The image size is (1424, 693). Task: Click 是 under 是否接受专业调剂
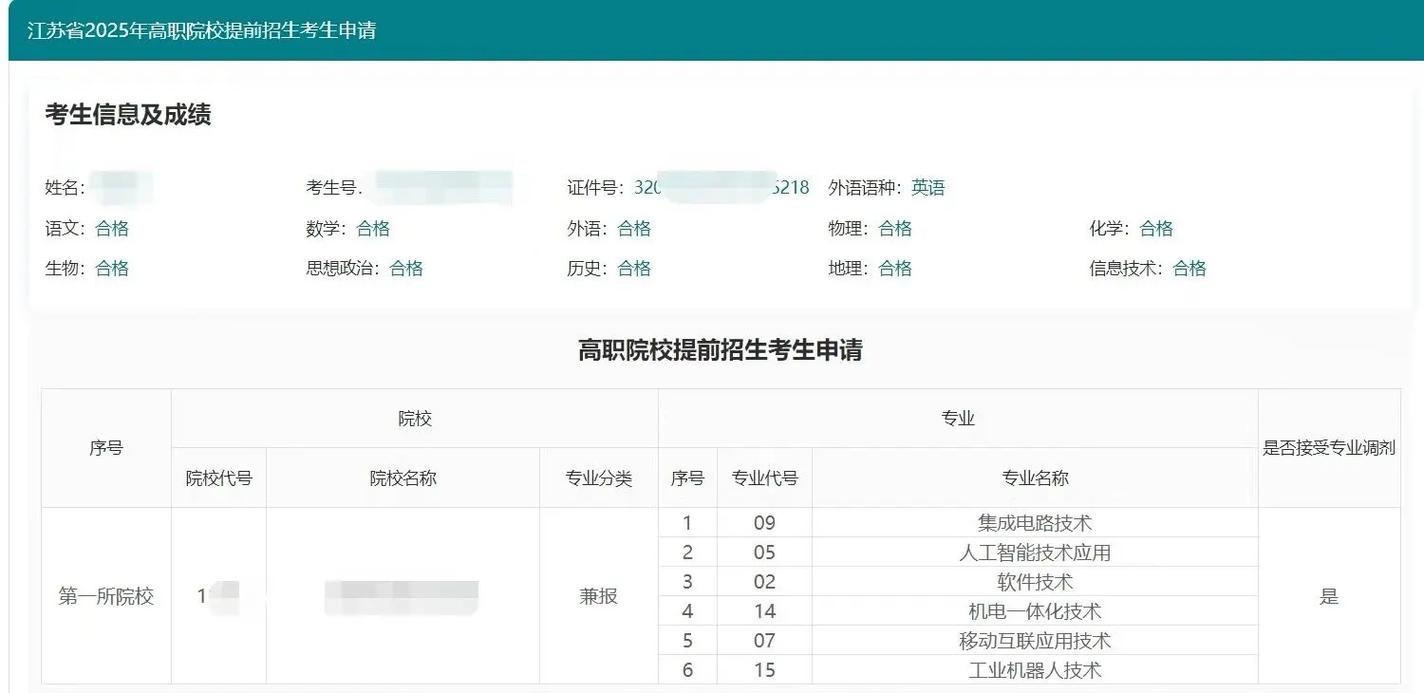(1329, 595)
